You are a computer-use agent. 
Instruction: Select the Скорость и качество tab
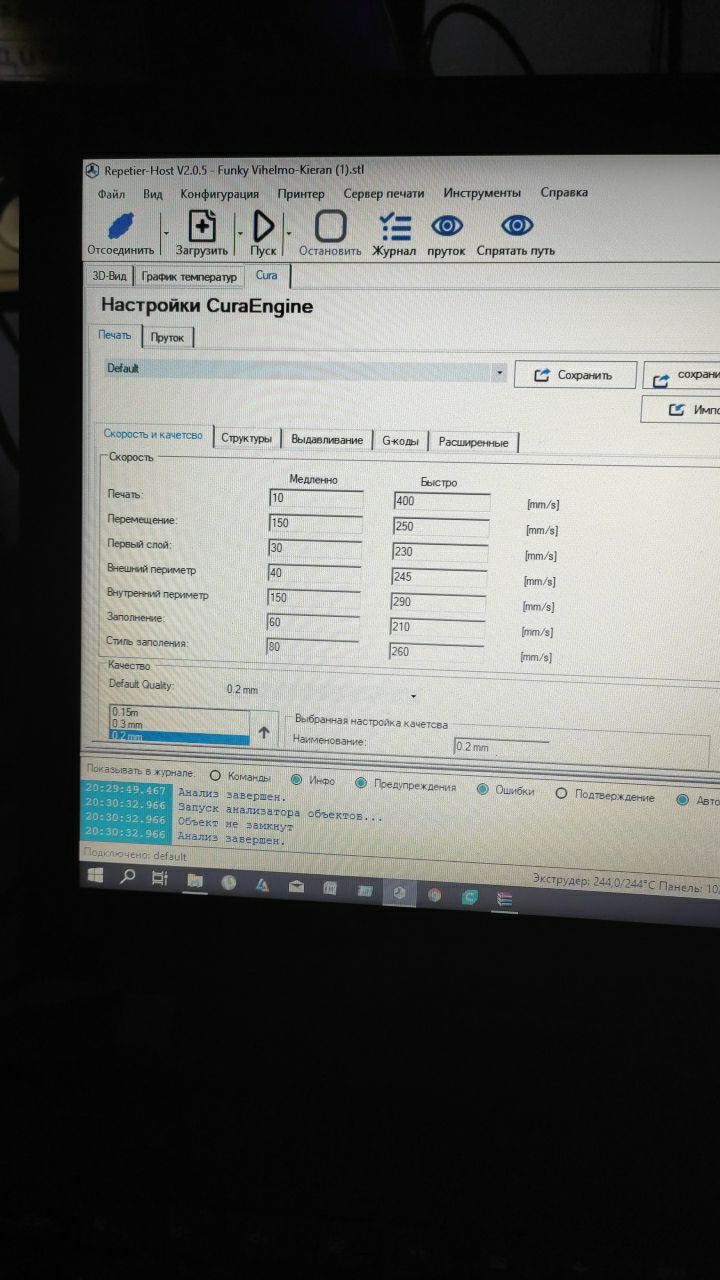(x=153, y=434)
